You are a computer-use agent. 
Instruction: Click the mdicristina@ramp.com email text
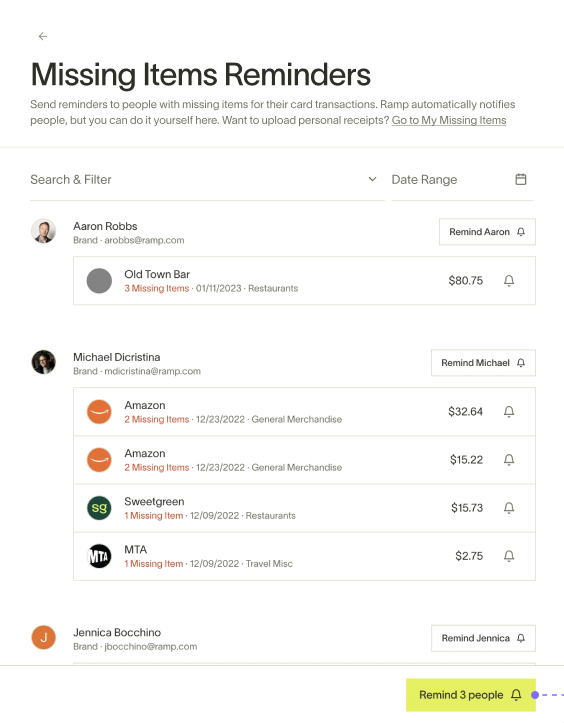coord(153,371)
